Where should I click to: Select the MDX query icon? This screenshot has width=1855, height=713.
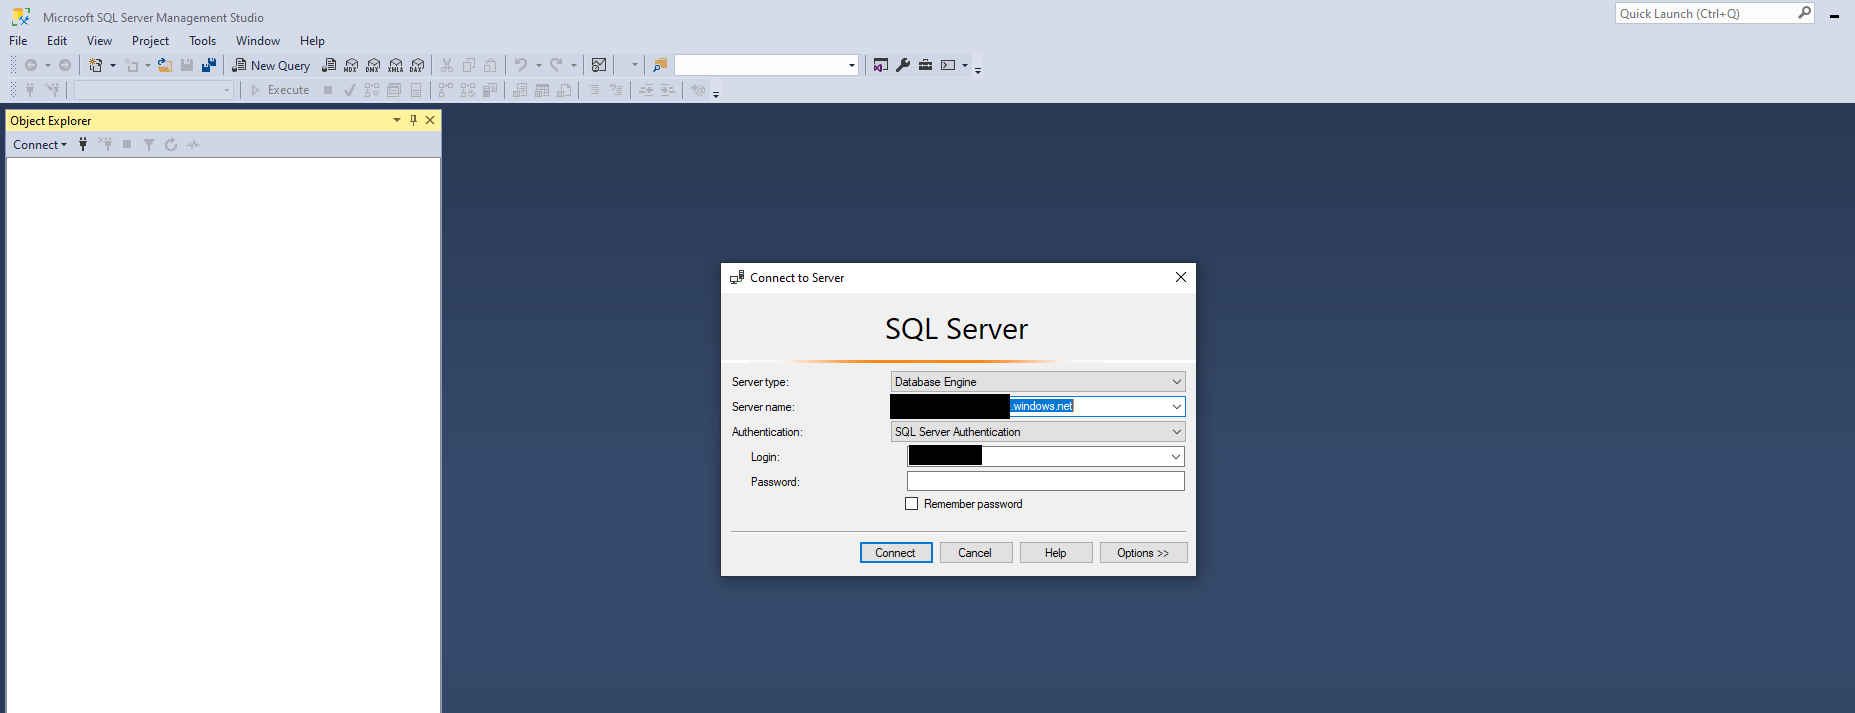[x=351, y=65]
